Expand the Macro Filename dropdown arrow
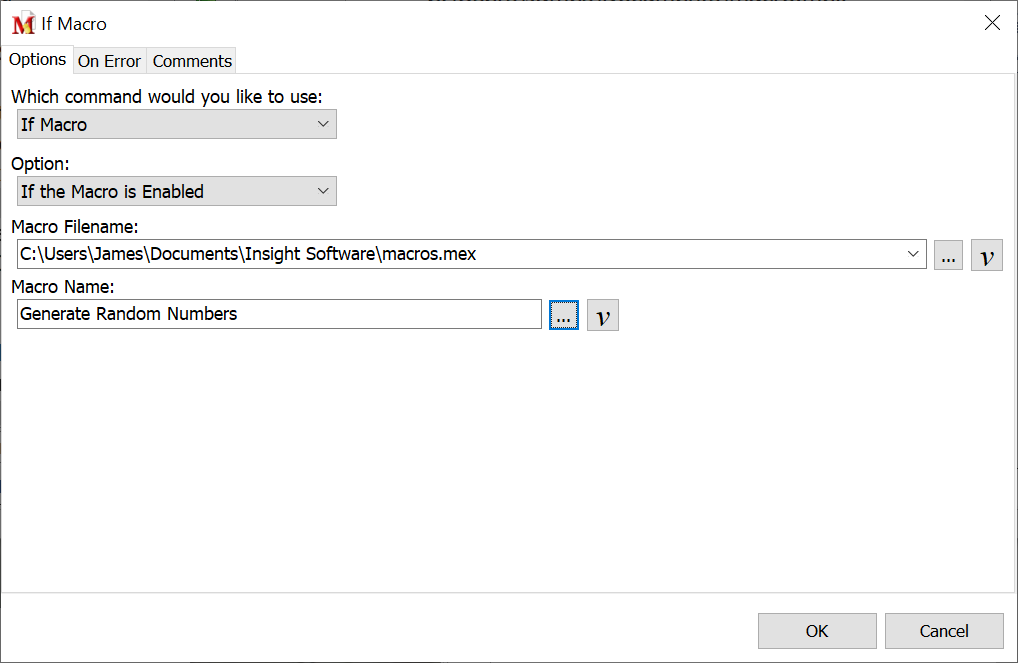 pyautogui.click(x=912, y=254)
